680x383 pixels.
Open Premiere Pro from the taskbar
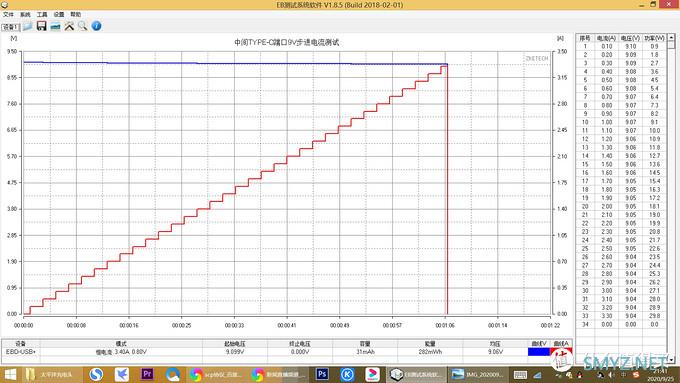tap(147, 374)
